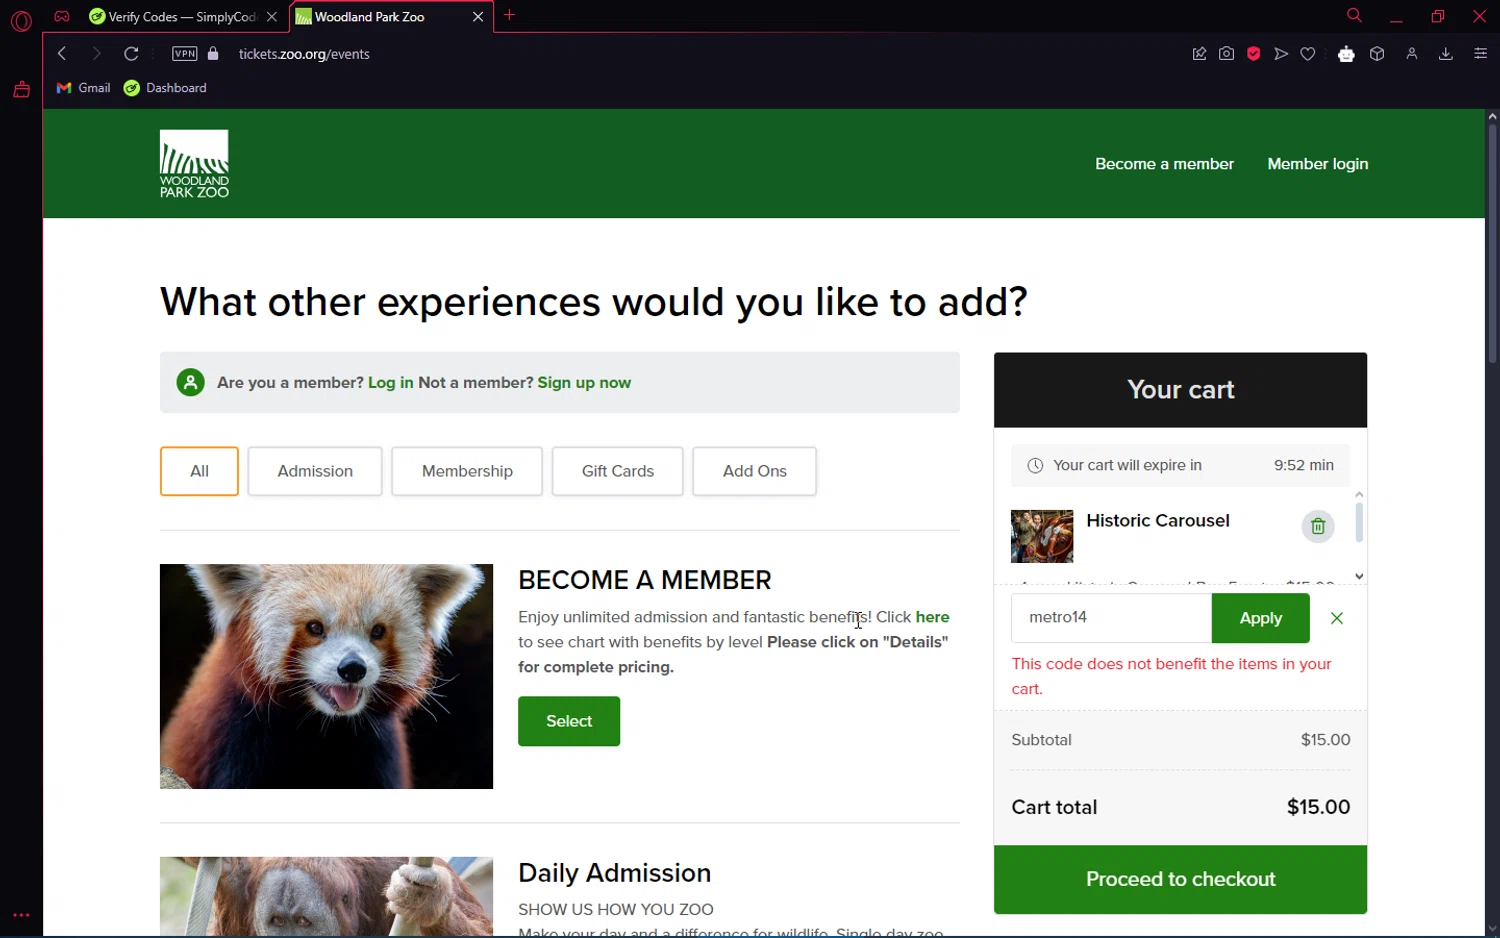Click the BECOME A MEMBER heading
1500x938 pixels.
pos(645,580)
